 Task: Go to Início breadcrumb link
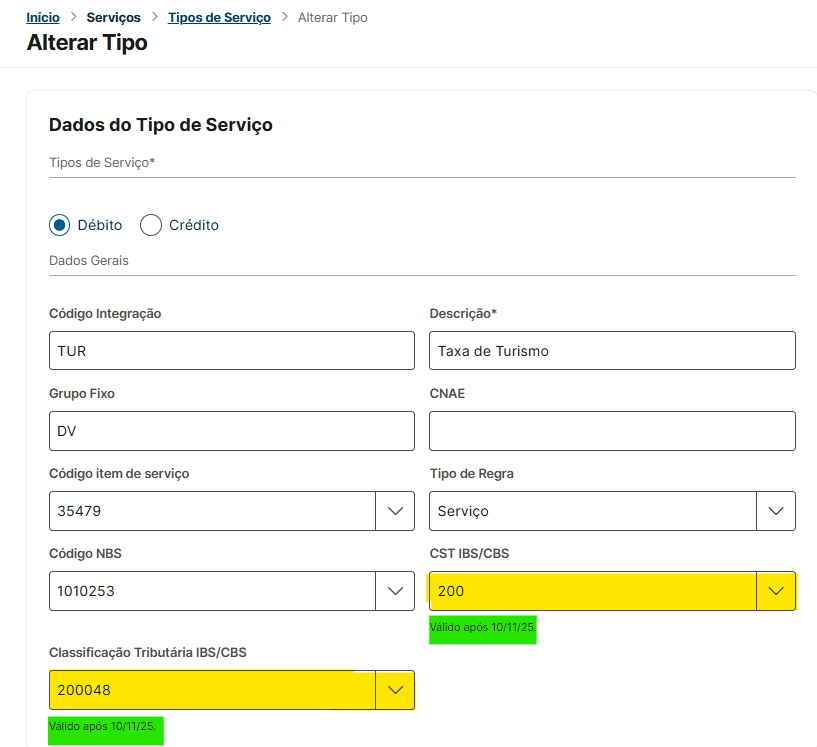click(x=43, y=18)
